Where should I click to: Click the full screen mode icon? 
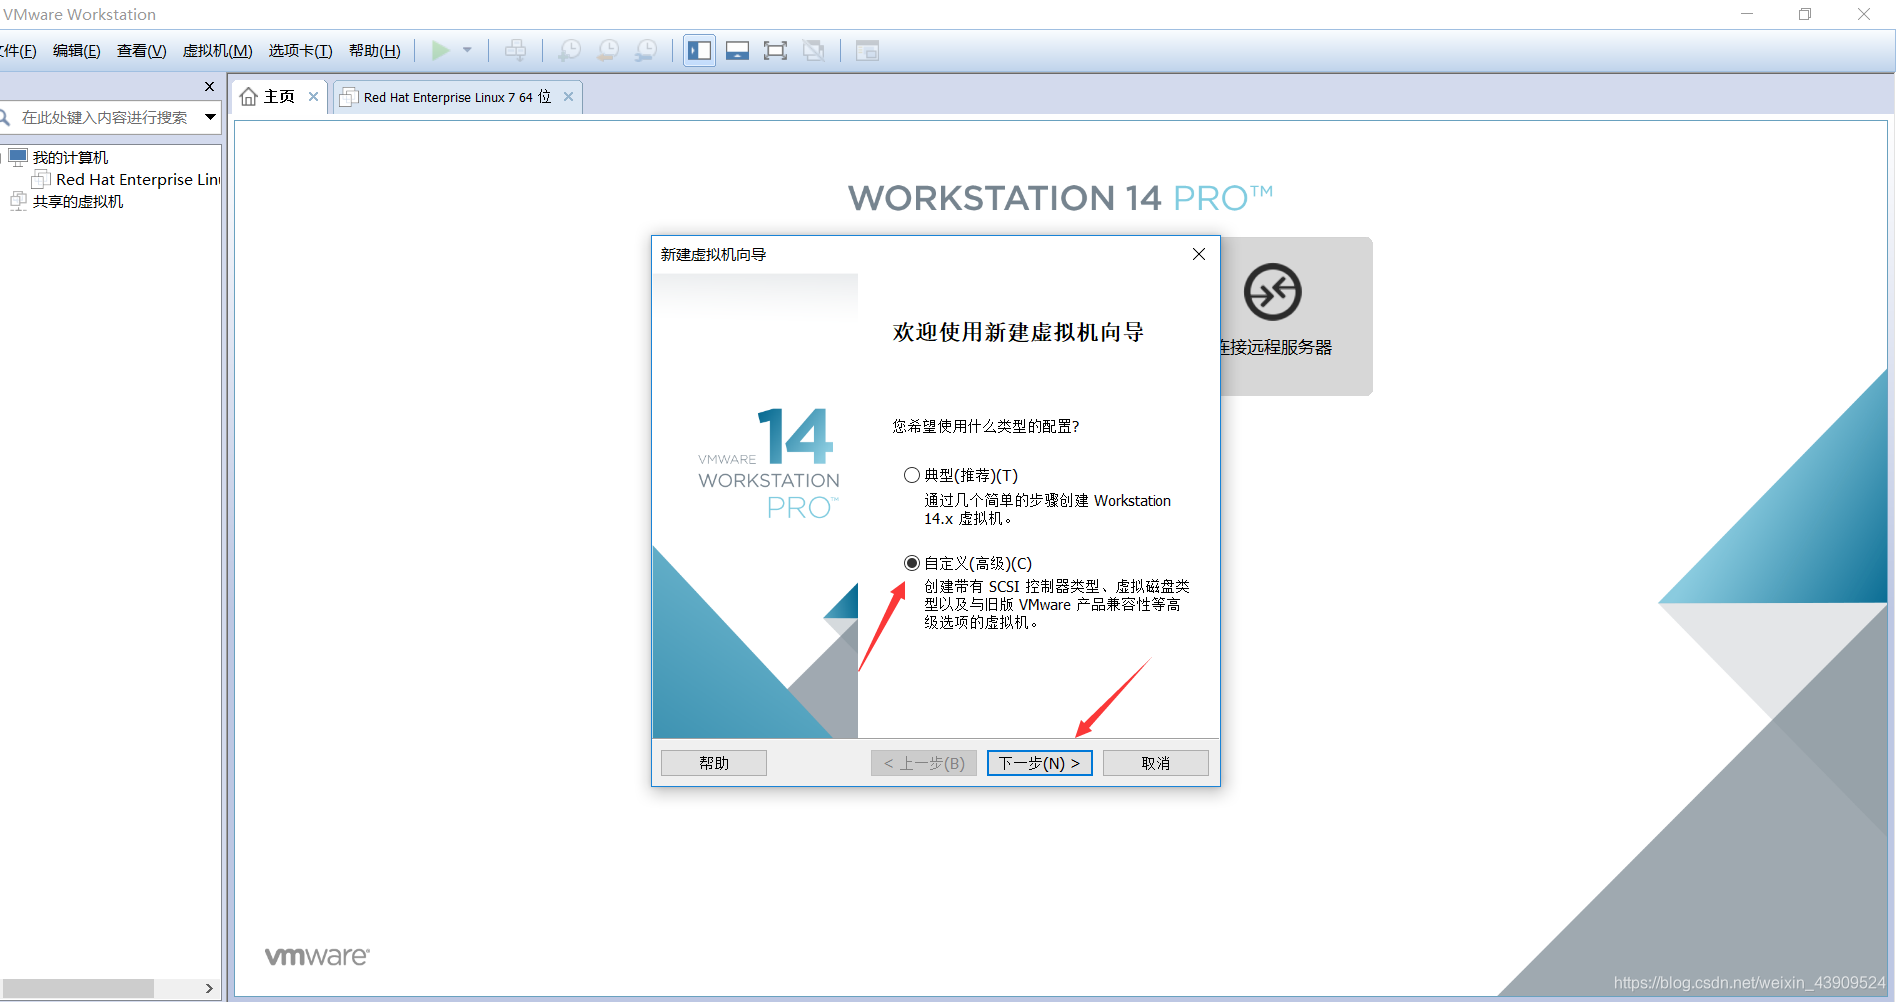(x=775, y=50)
